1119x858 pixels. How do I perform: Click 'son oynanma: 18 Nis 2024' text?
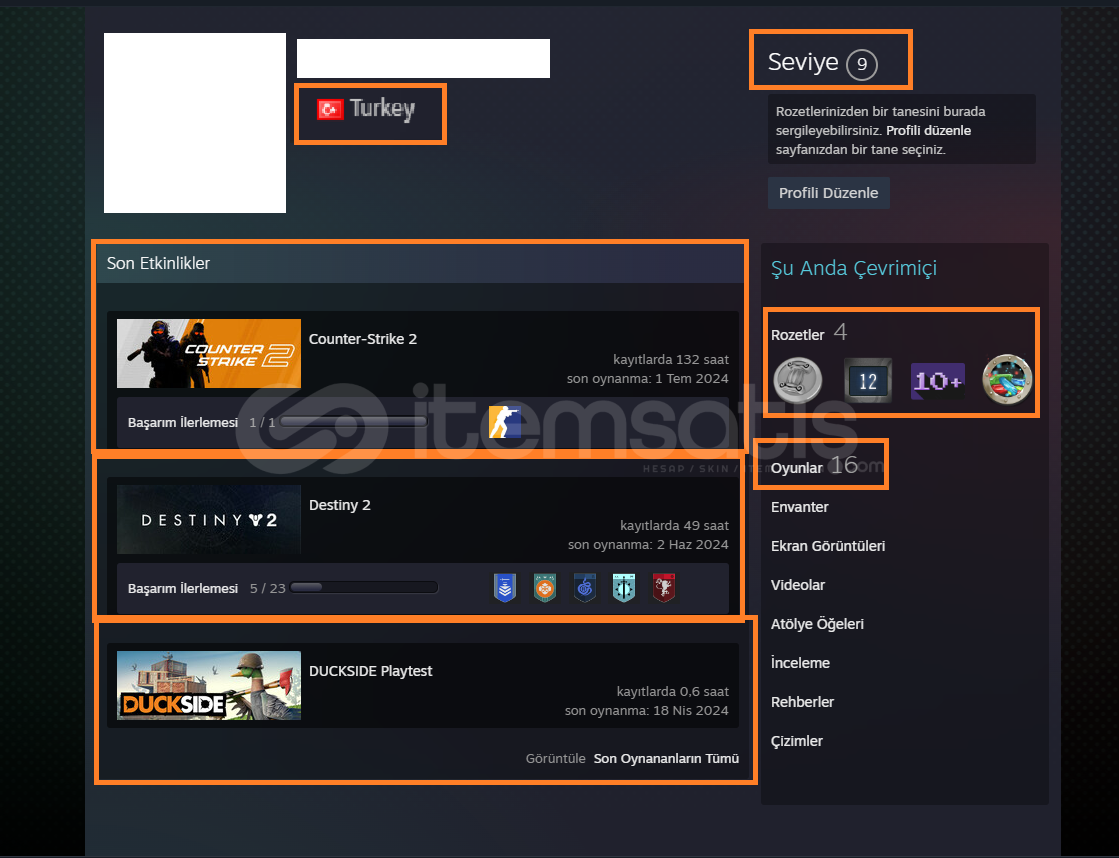coord(647,710)
